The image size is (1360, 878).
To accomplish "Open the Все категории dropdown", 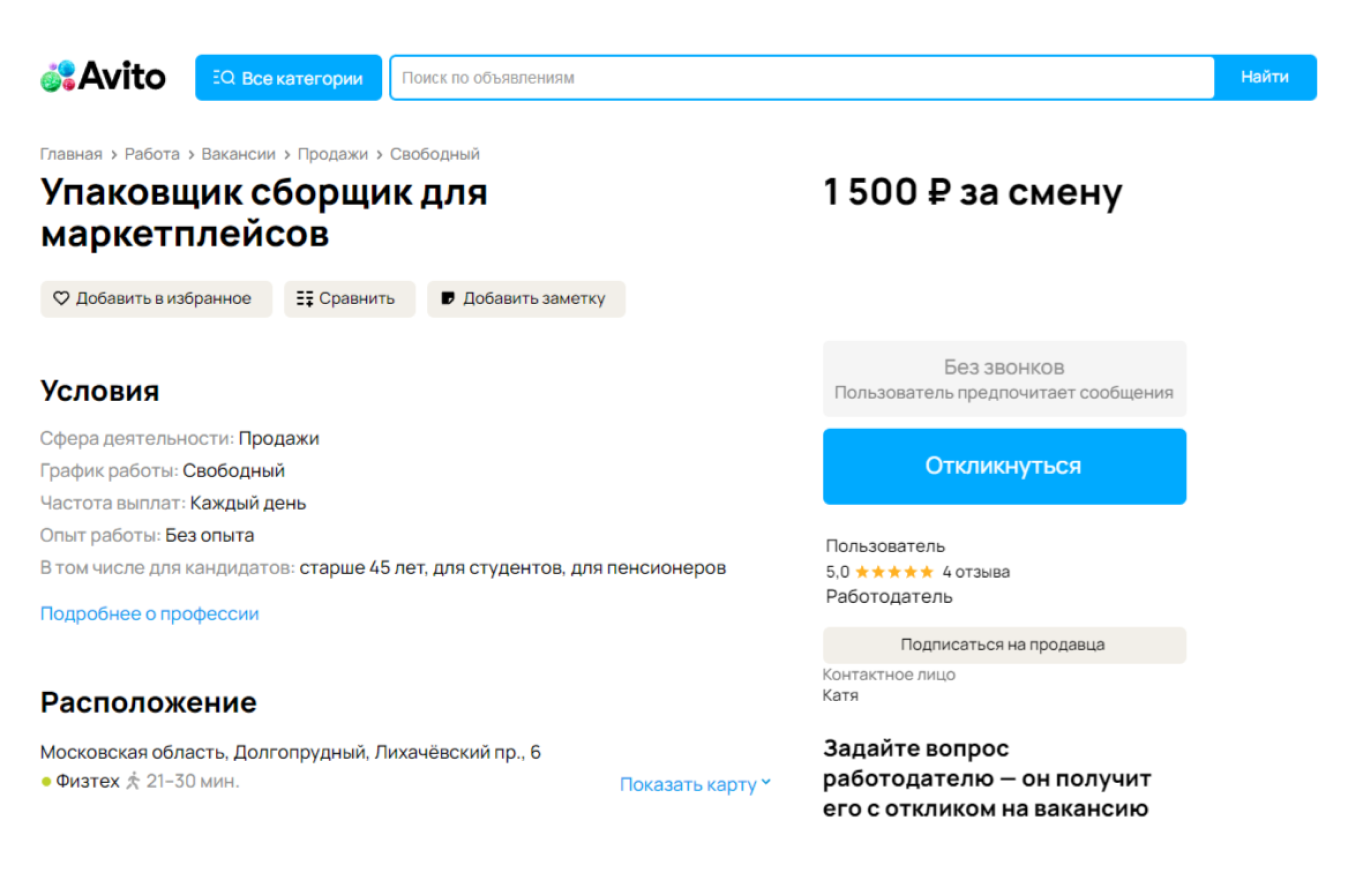I will (x=288, y=77).
